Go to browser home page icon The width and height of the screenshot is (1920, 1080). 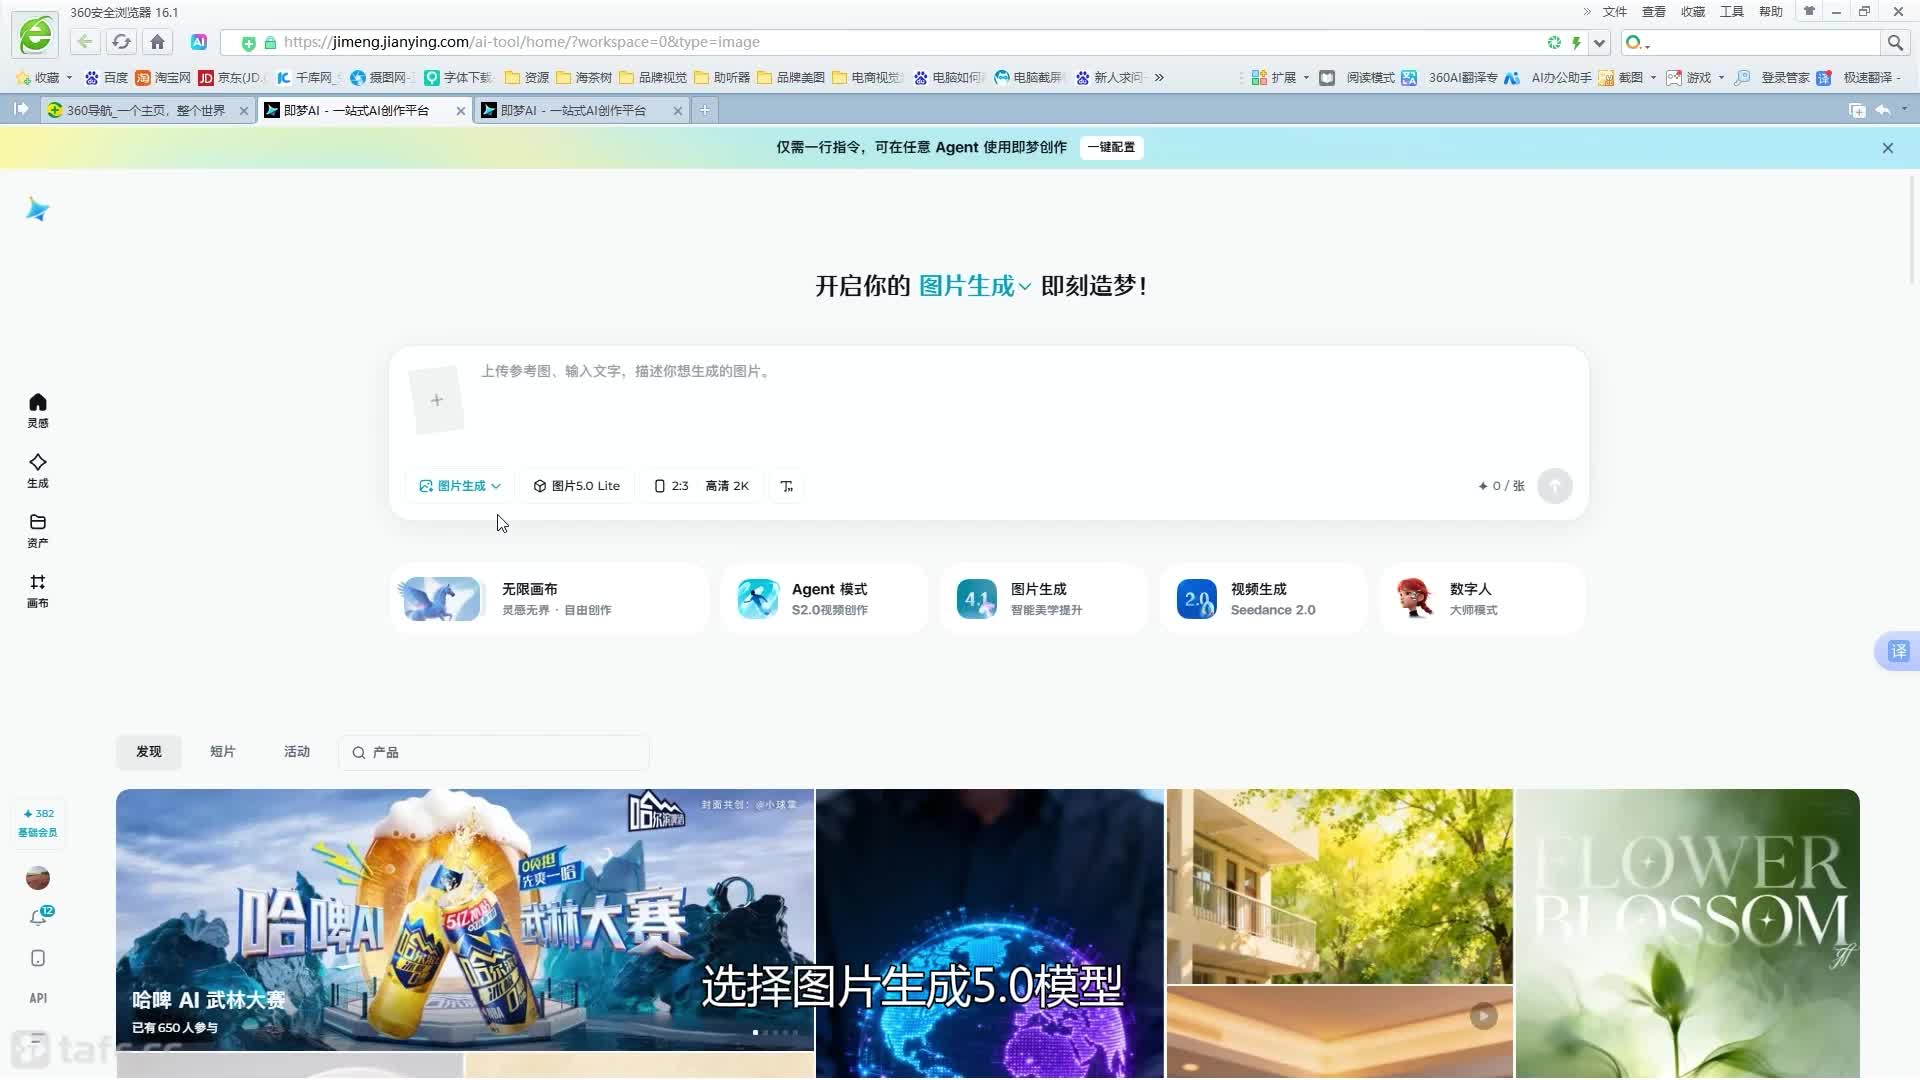pos(157,42)
